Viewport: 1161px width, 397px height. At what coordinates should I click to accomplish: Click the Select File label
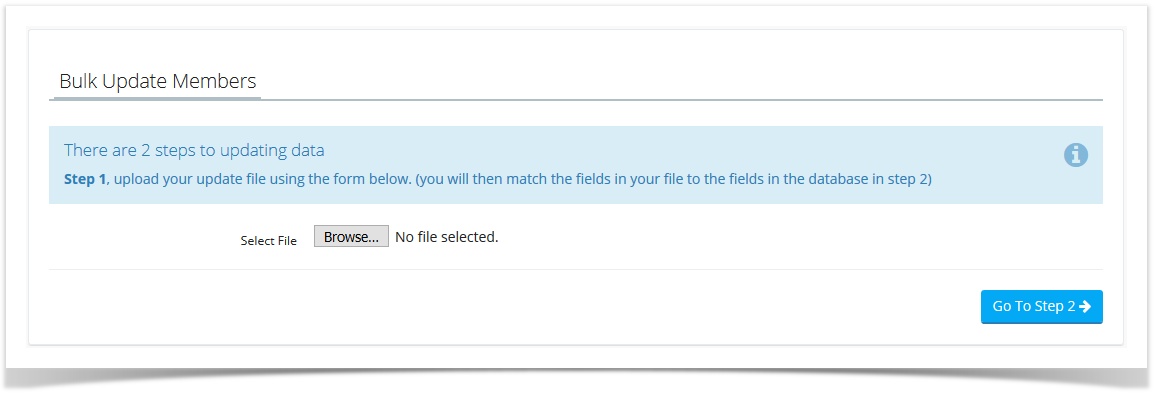(x=268, y=241)
